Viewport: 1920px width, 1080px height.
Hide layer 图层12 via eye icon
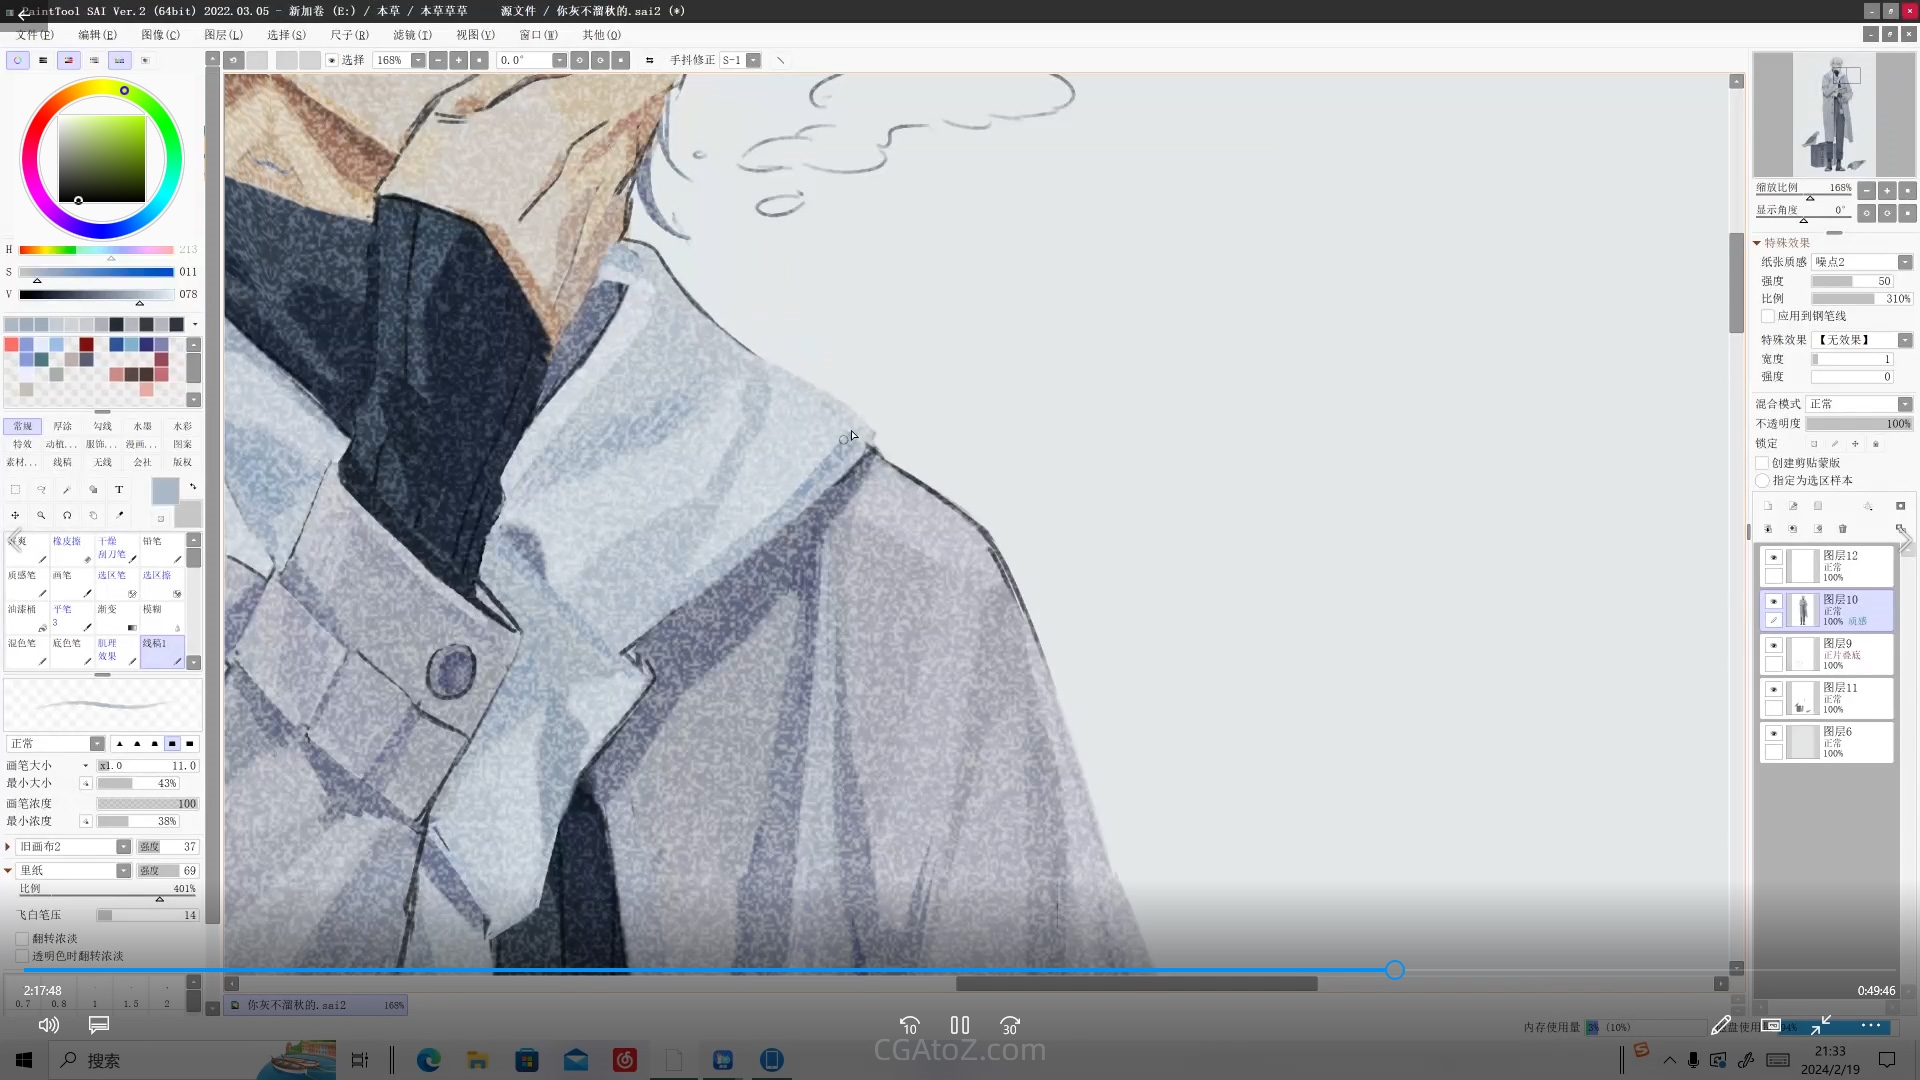(1773, 558)
